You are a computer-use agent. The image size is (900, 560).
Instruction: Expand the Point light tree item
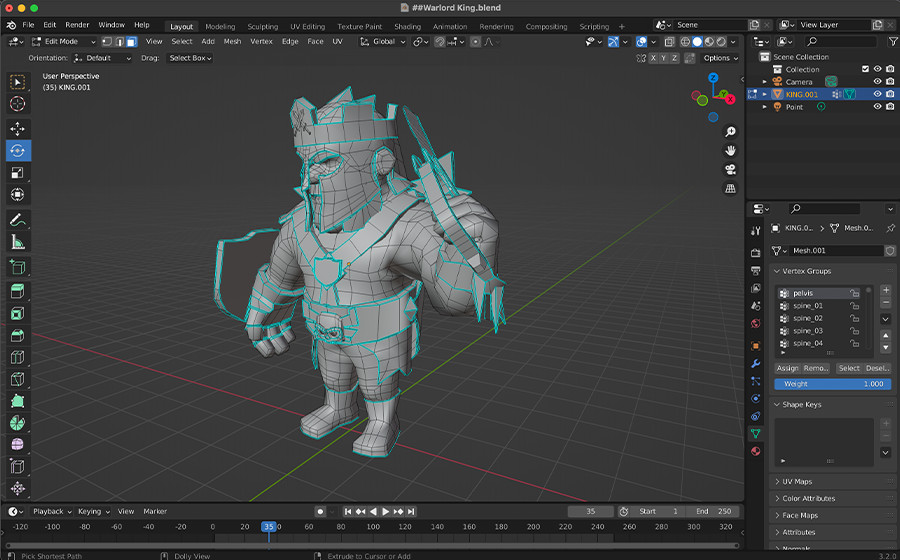(x=765, y=107)
